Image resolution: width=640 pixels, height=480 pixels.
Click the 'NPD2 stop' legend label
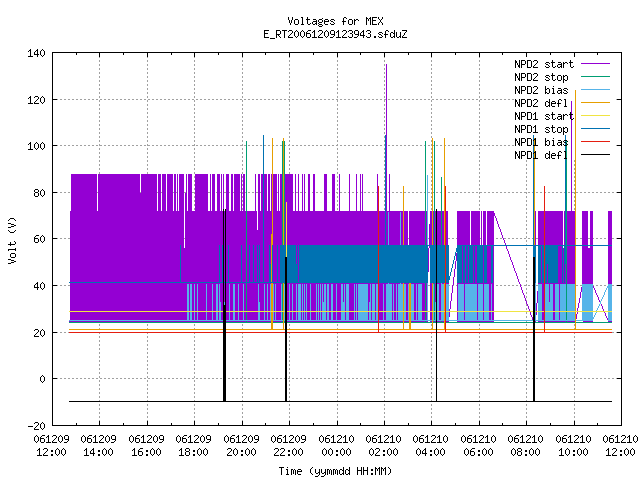tap(541, 77)
